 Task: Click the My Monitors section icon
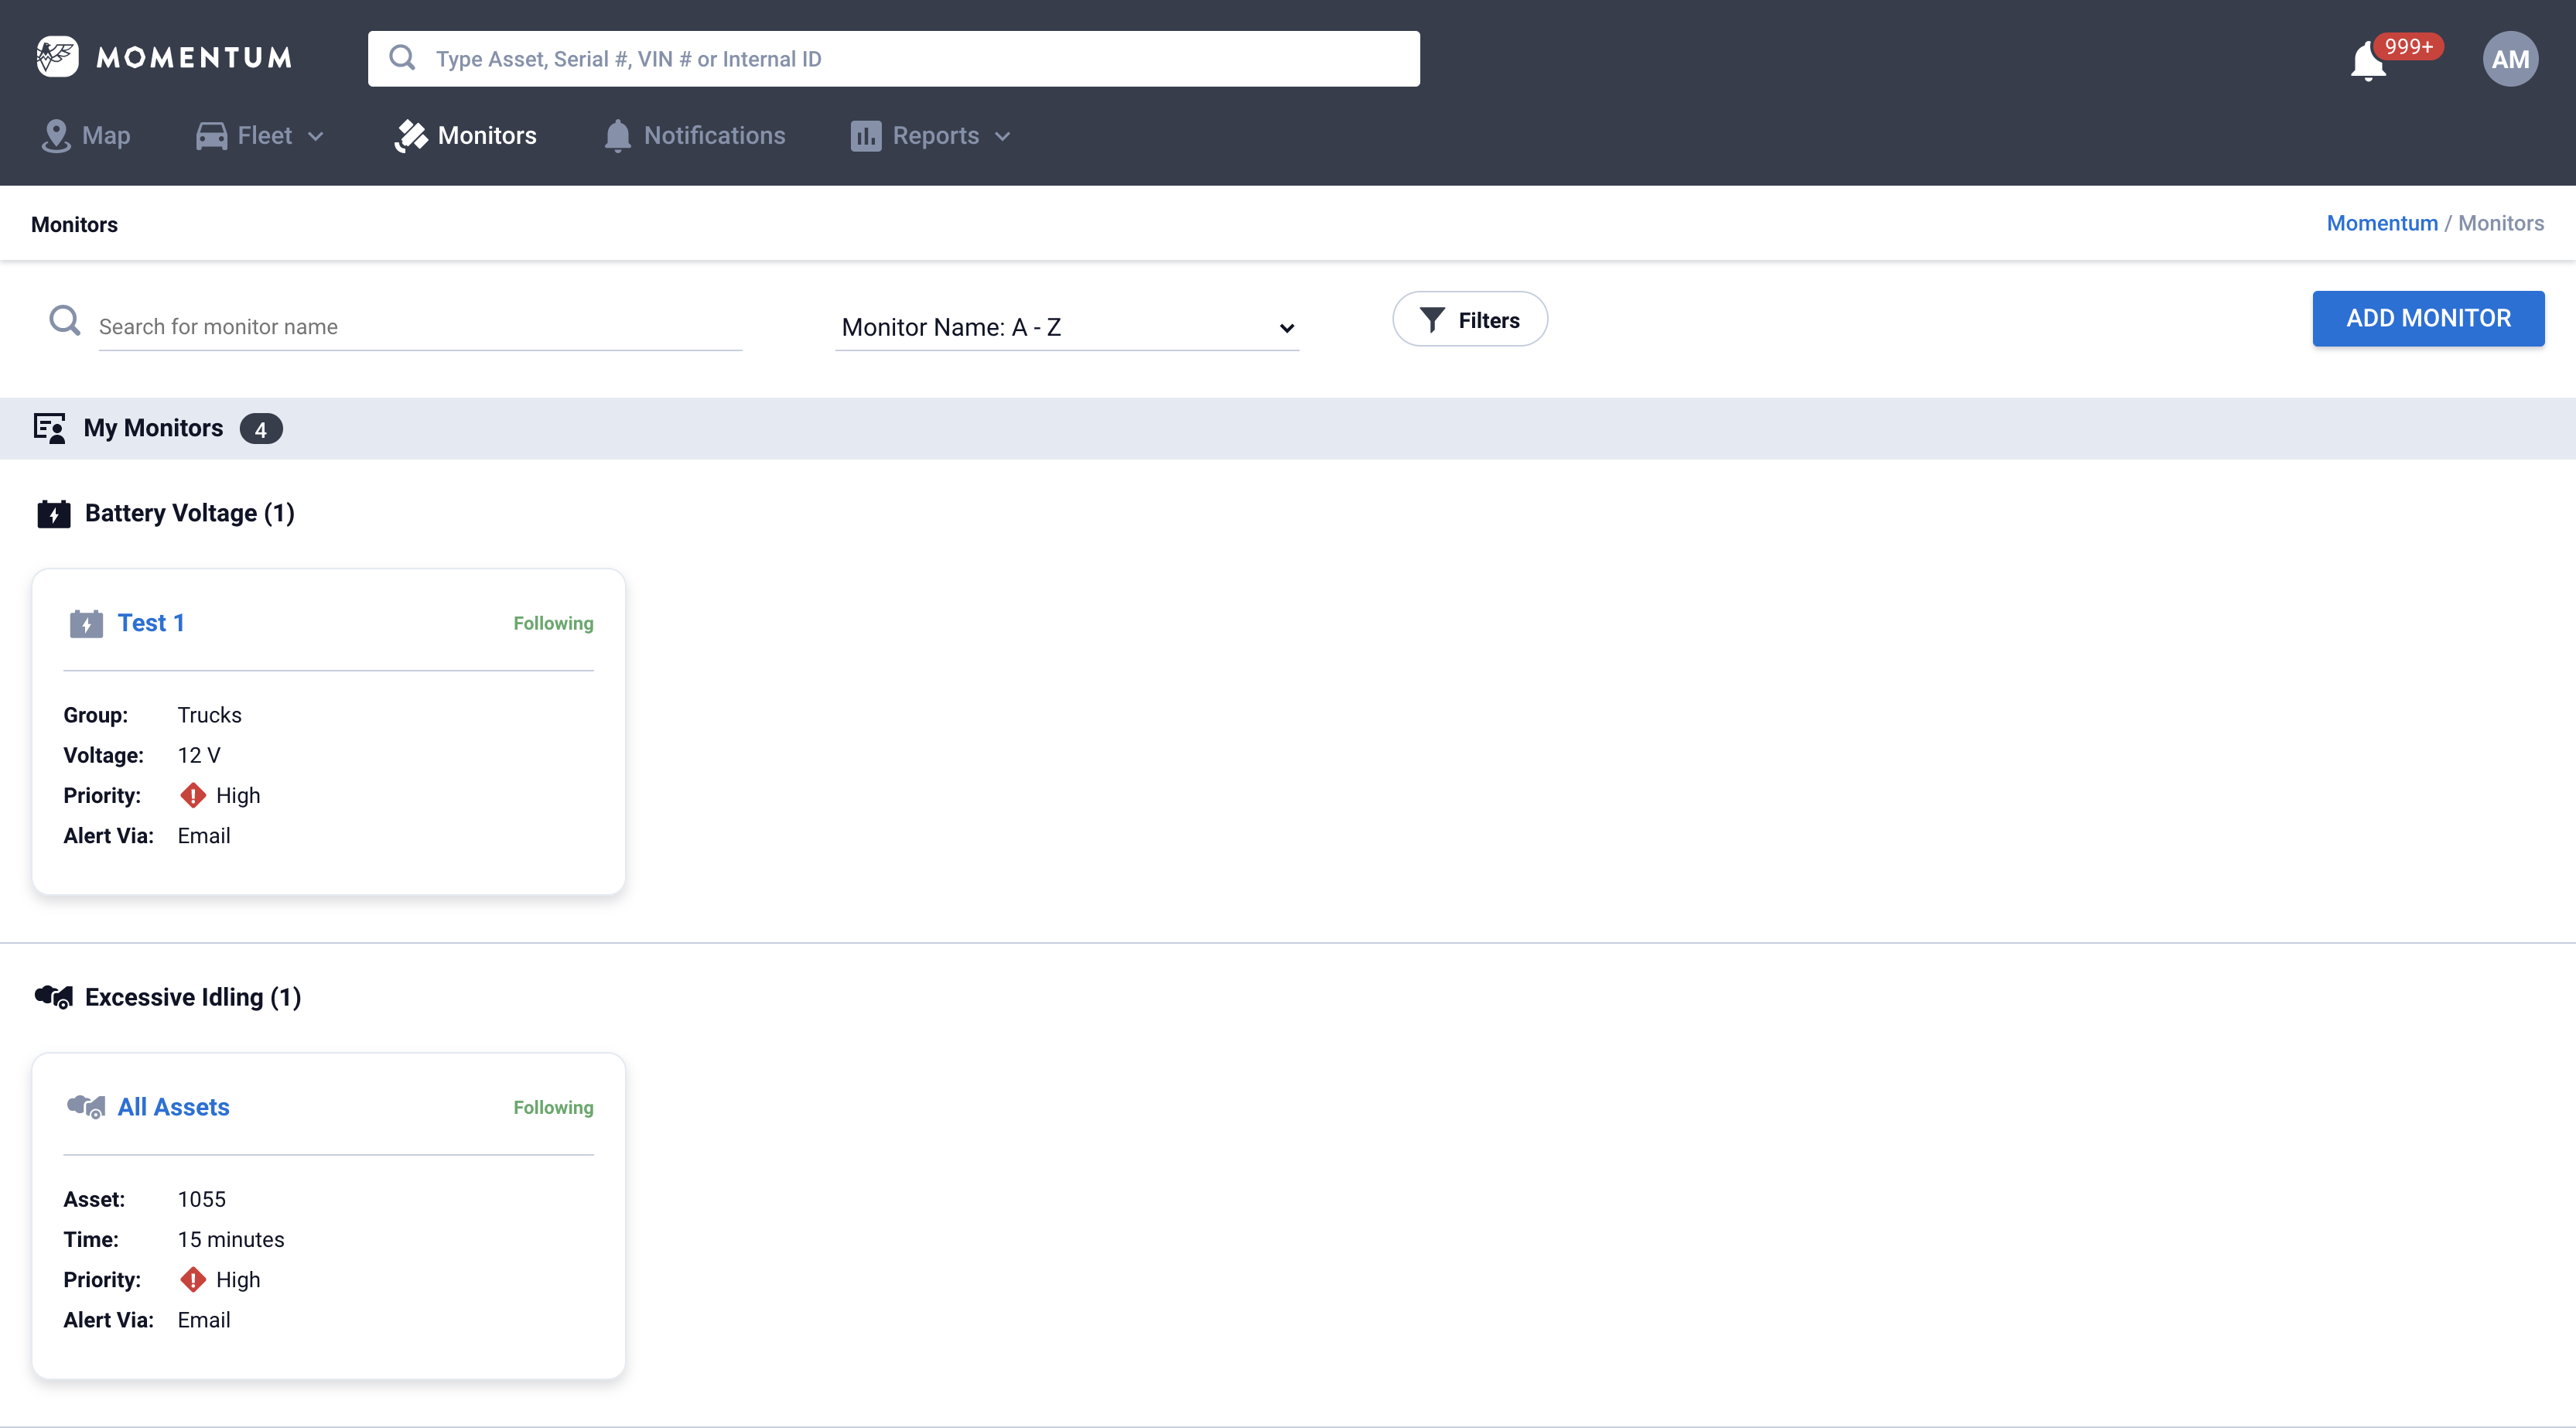(x=49, y=428)
